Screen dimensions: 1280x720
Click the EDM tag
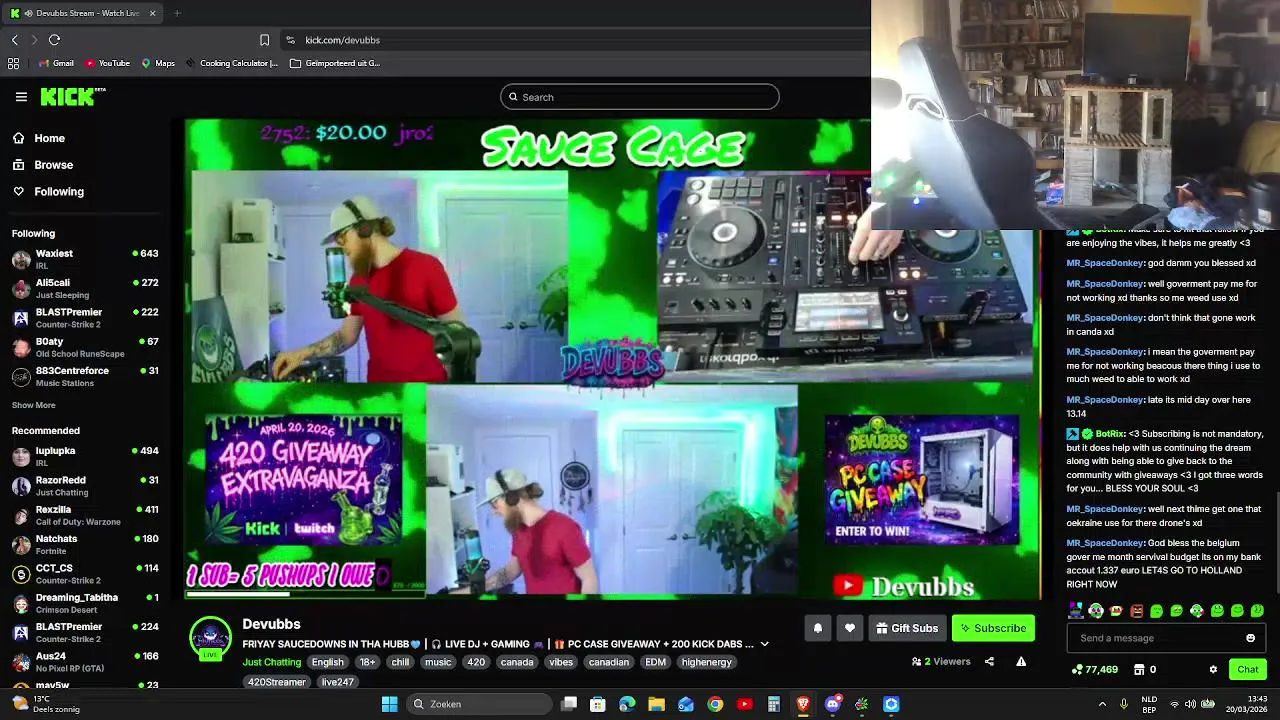click(655, 662)
